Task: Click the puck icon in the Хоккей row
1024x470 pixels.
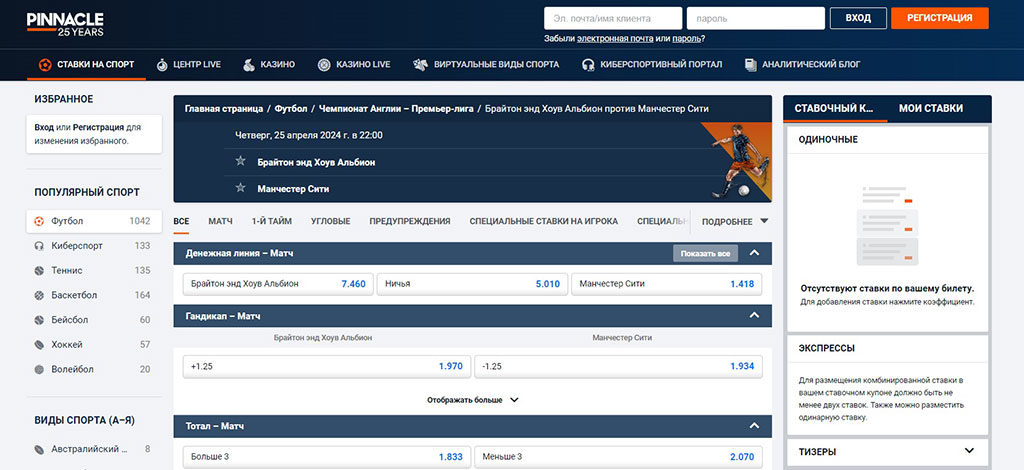Action: [39, 345]
